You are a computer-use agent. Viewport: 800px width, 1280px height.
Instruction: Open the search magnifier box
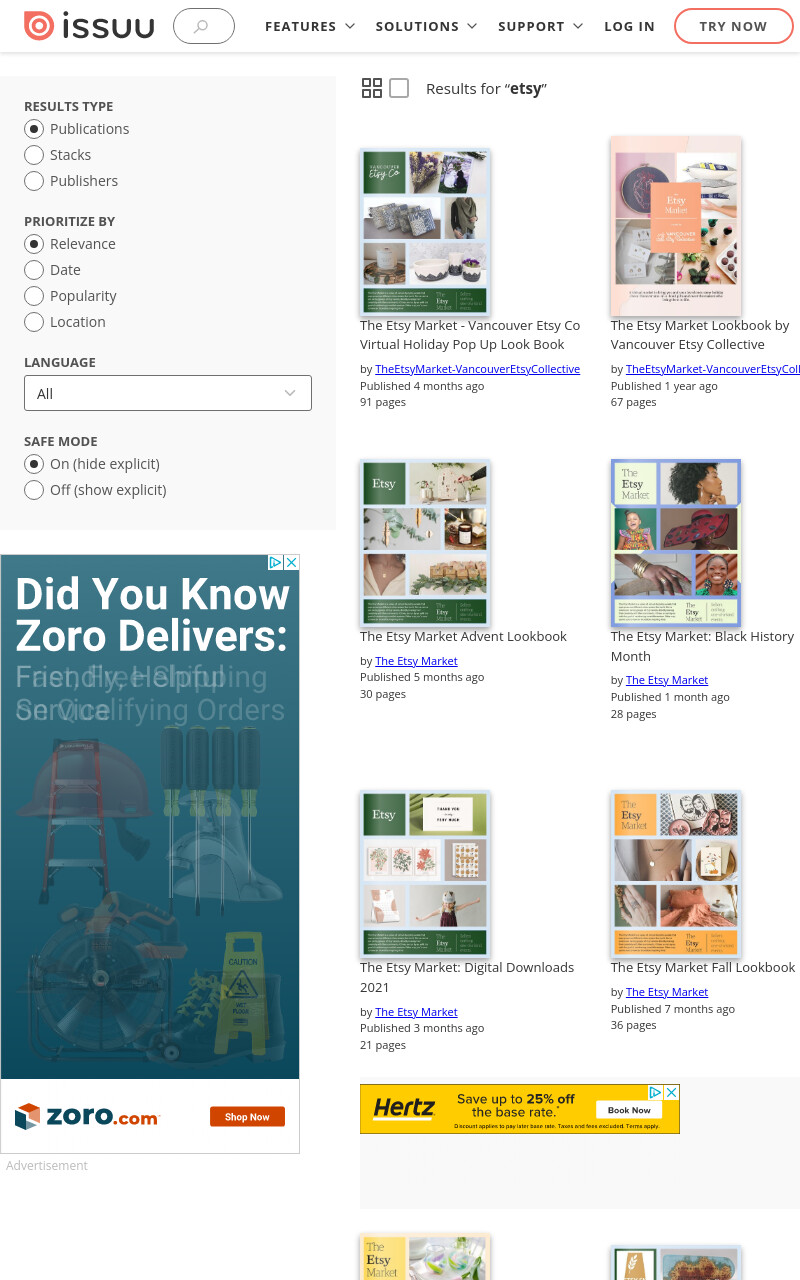point(204,26)
